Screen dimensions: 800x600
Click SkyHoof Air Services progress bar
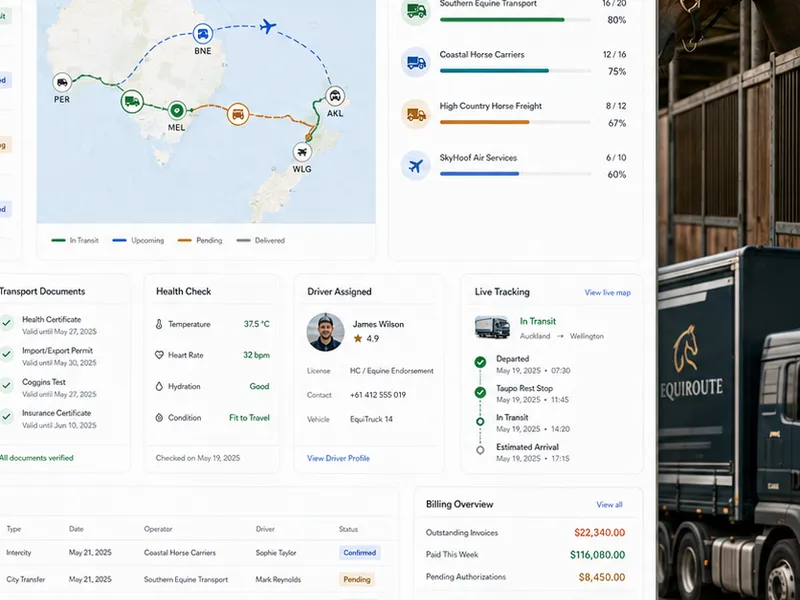click(x=515, y=174)
